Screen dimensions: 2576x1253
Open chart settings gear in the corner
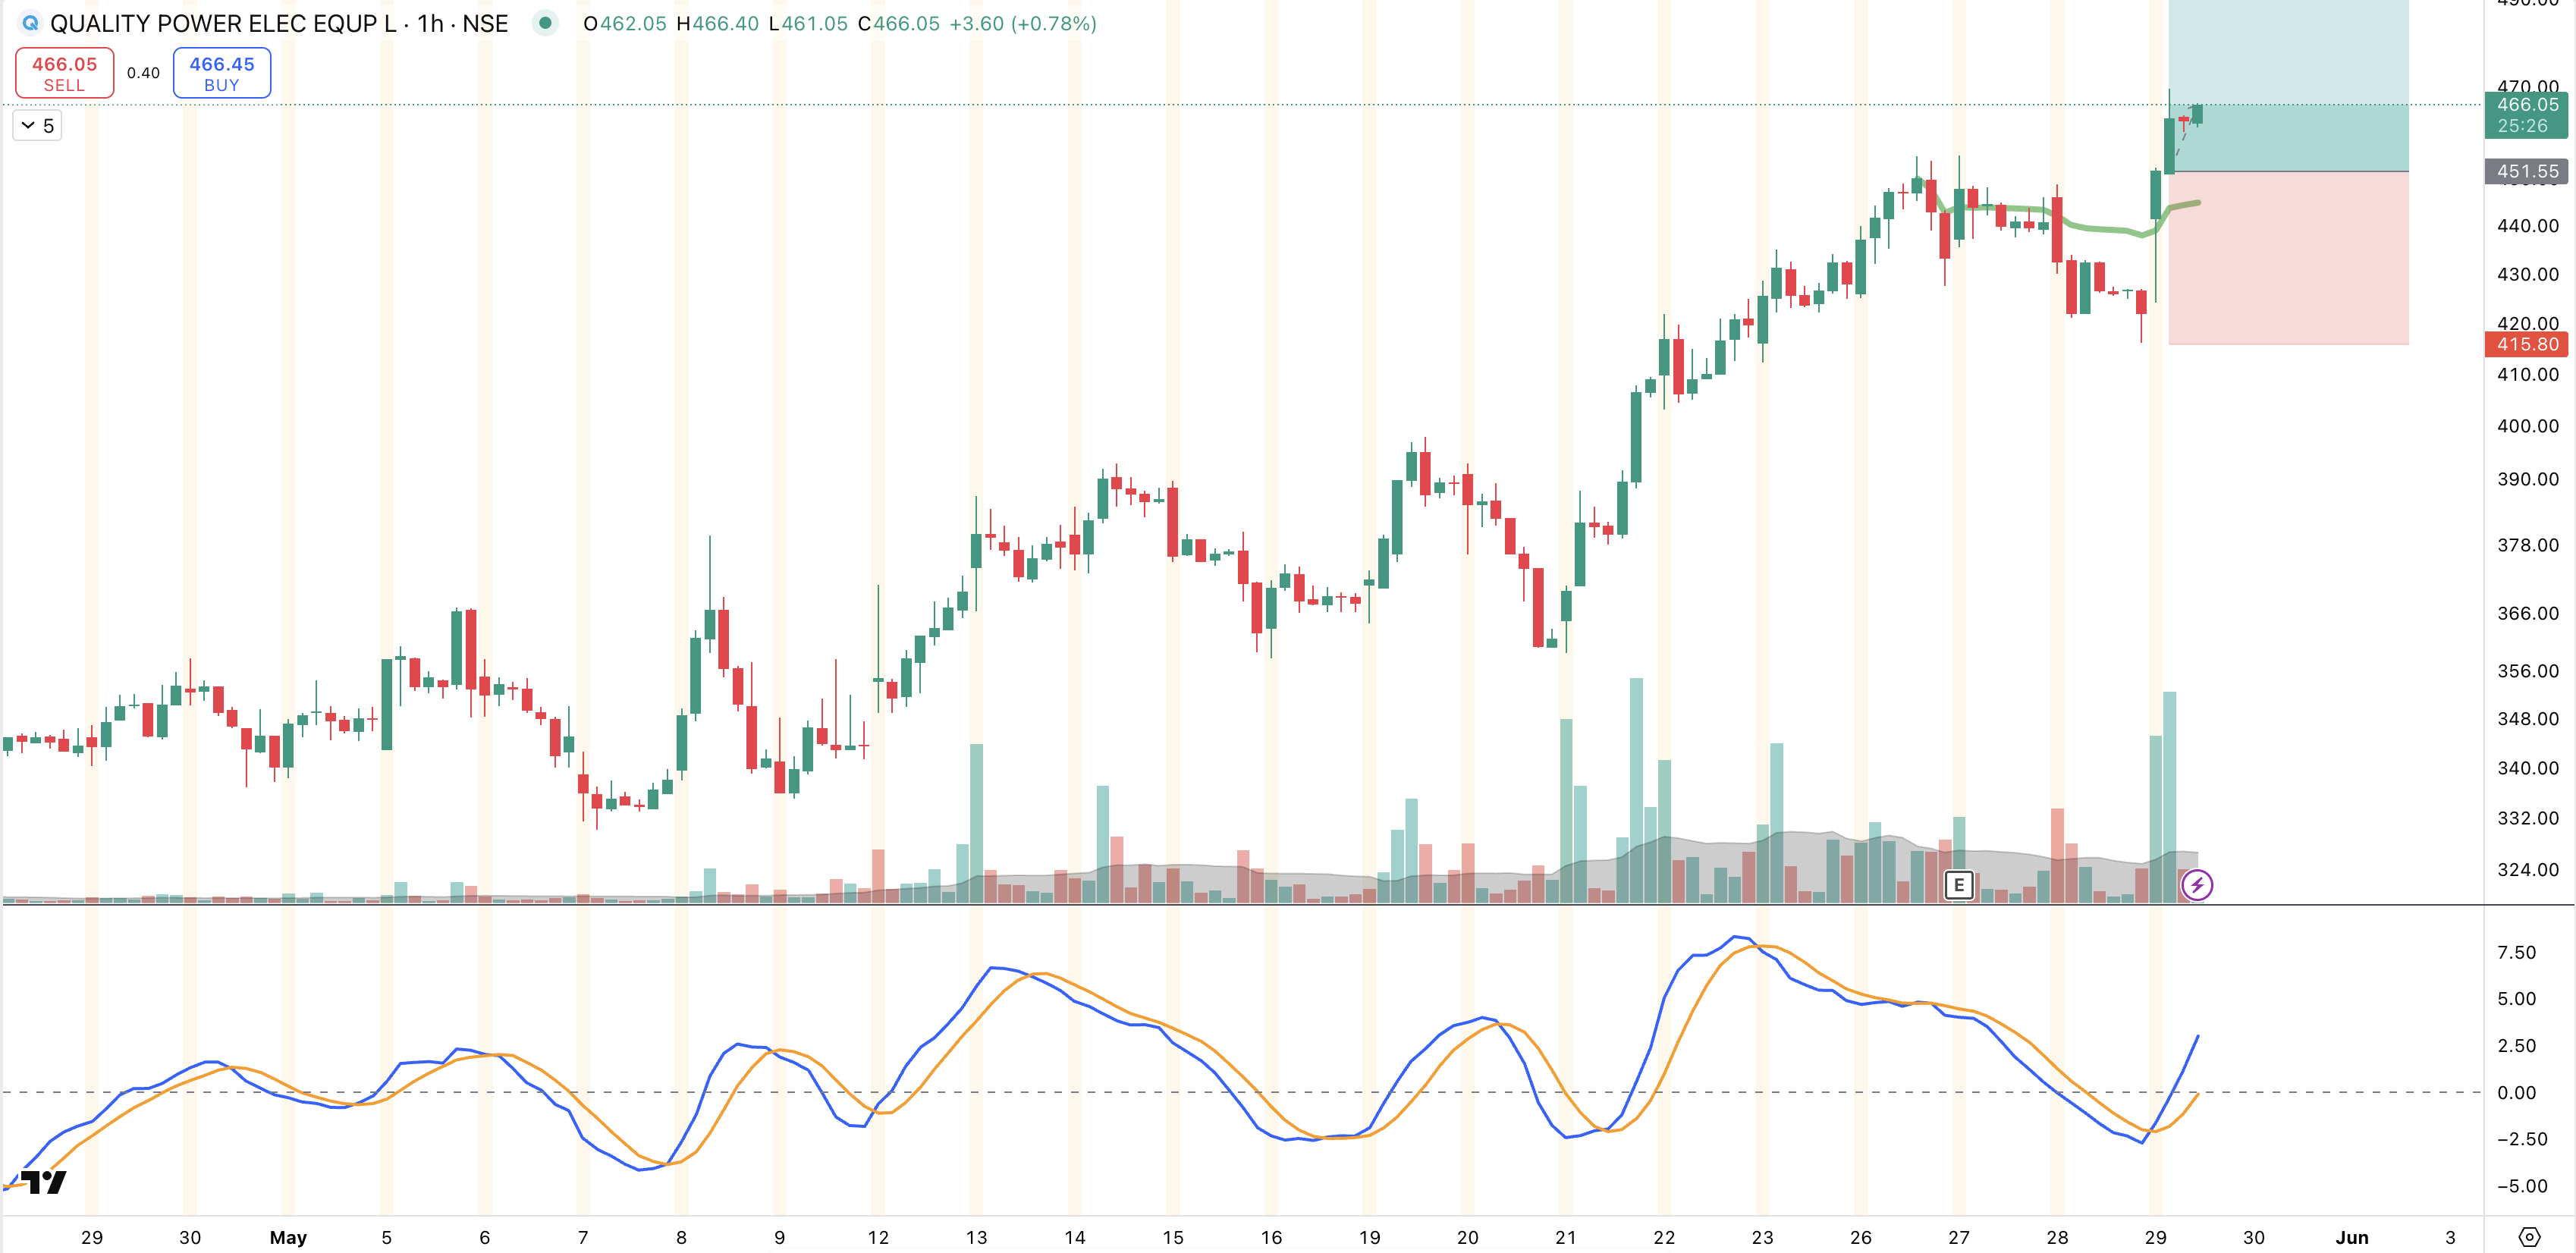pyautogui.click(x=2529, y=1237)
